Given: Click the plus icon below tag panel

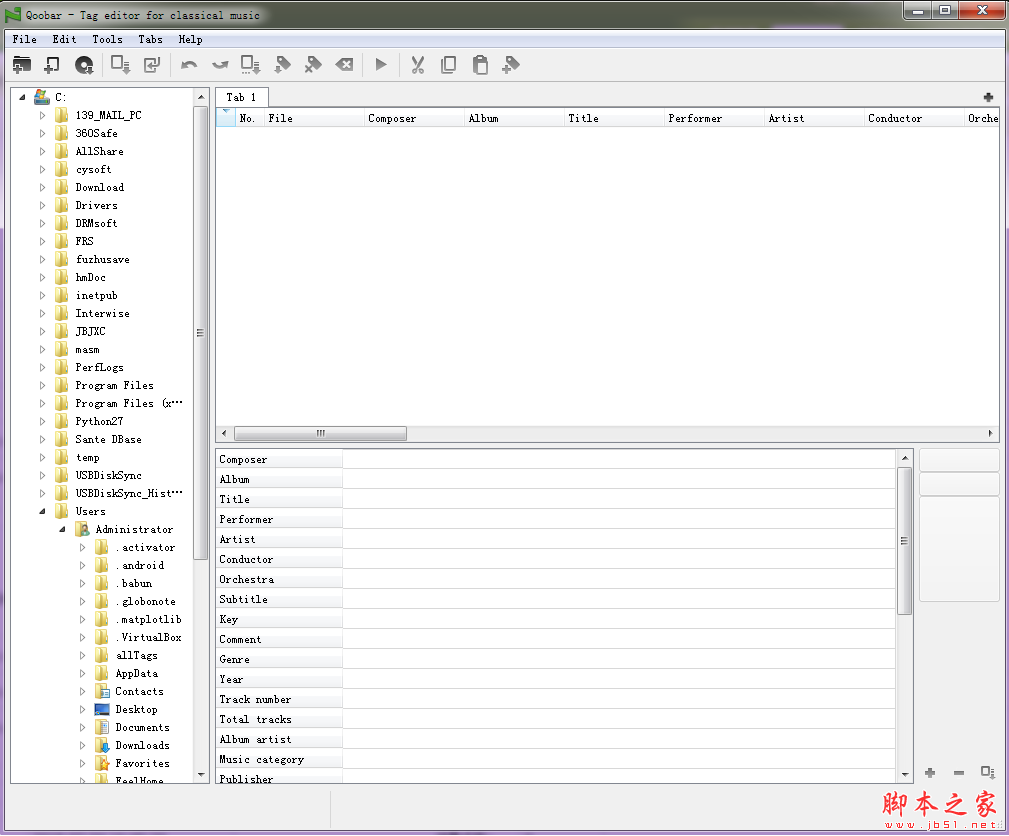Looking at the screenshot, I should click(x=930, y=772).
